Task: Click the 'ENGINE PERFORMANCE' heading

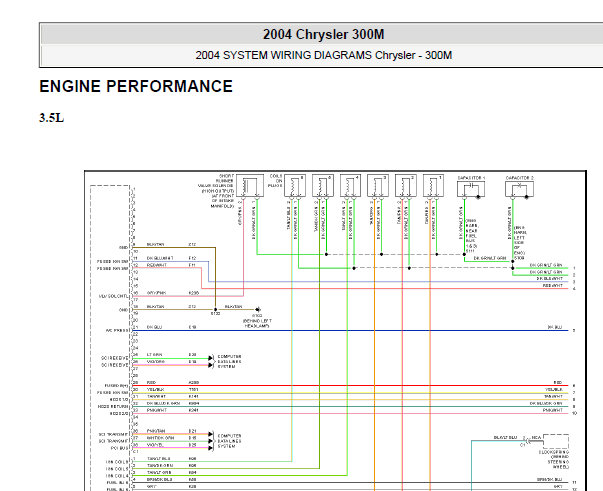Action: point(136,86)
